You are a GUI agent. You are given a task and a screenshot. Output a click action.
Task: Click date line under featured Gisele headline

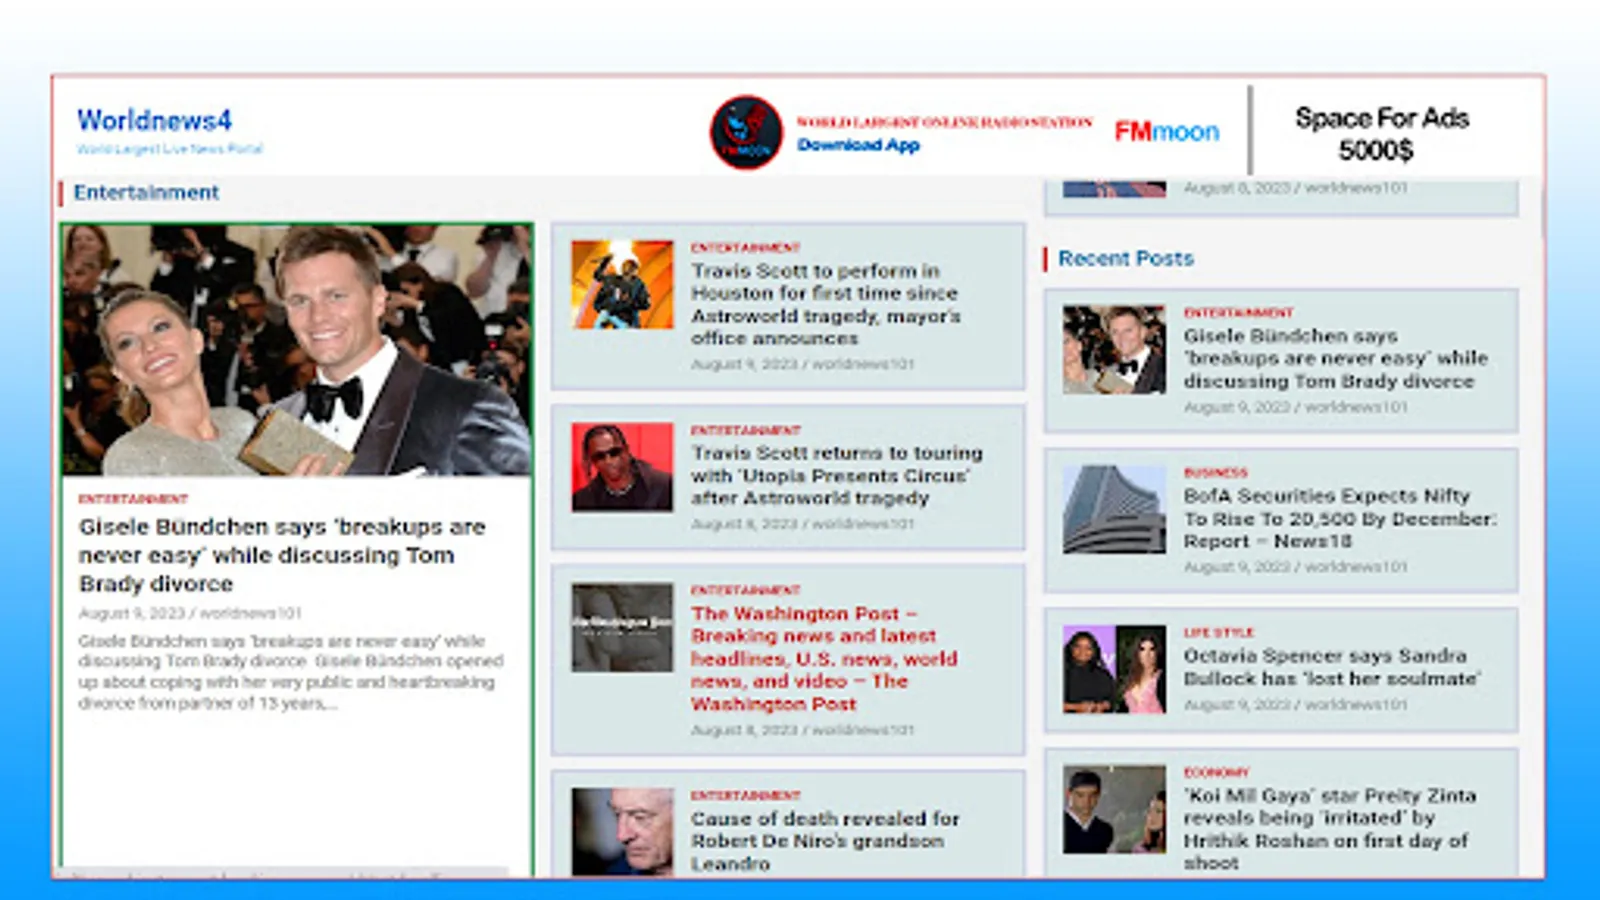[x=190, y=613]
